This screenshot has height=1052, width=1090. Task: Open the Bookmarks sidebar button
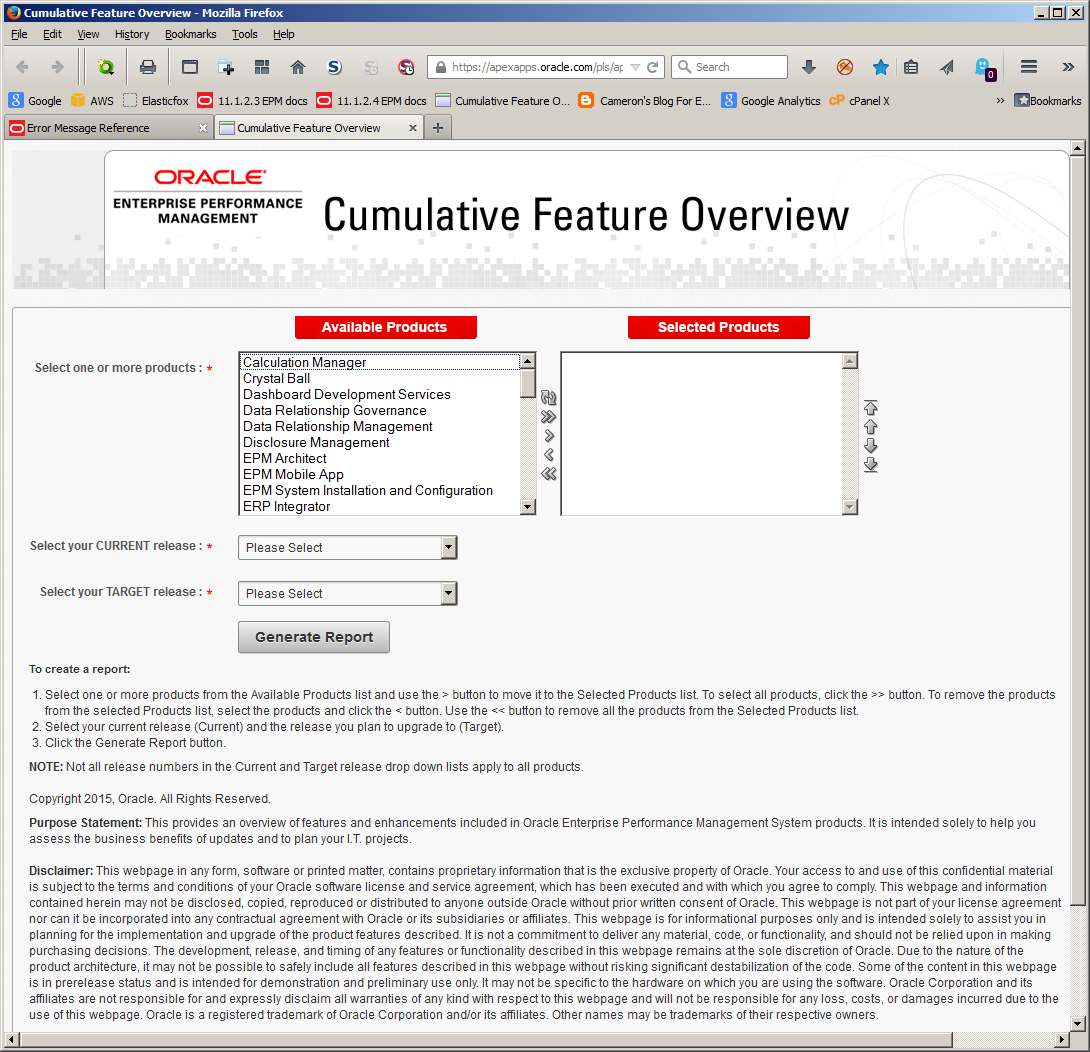click(x=1048, y=101)
